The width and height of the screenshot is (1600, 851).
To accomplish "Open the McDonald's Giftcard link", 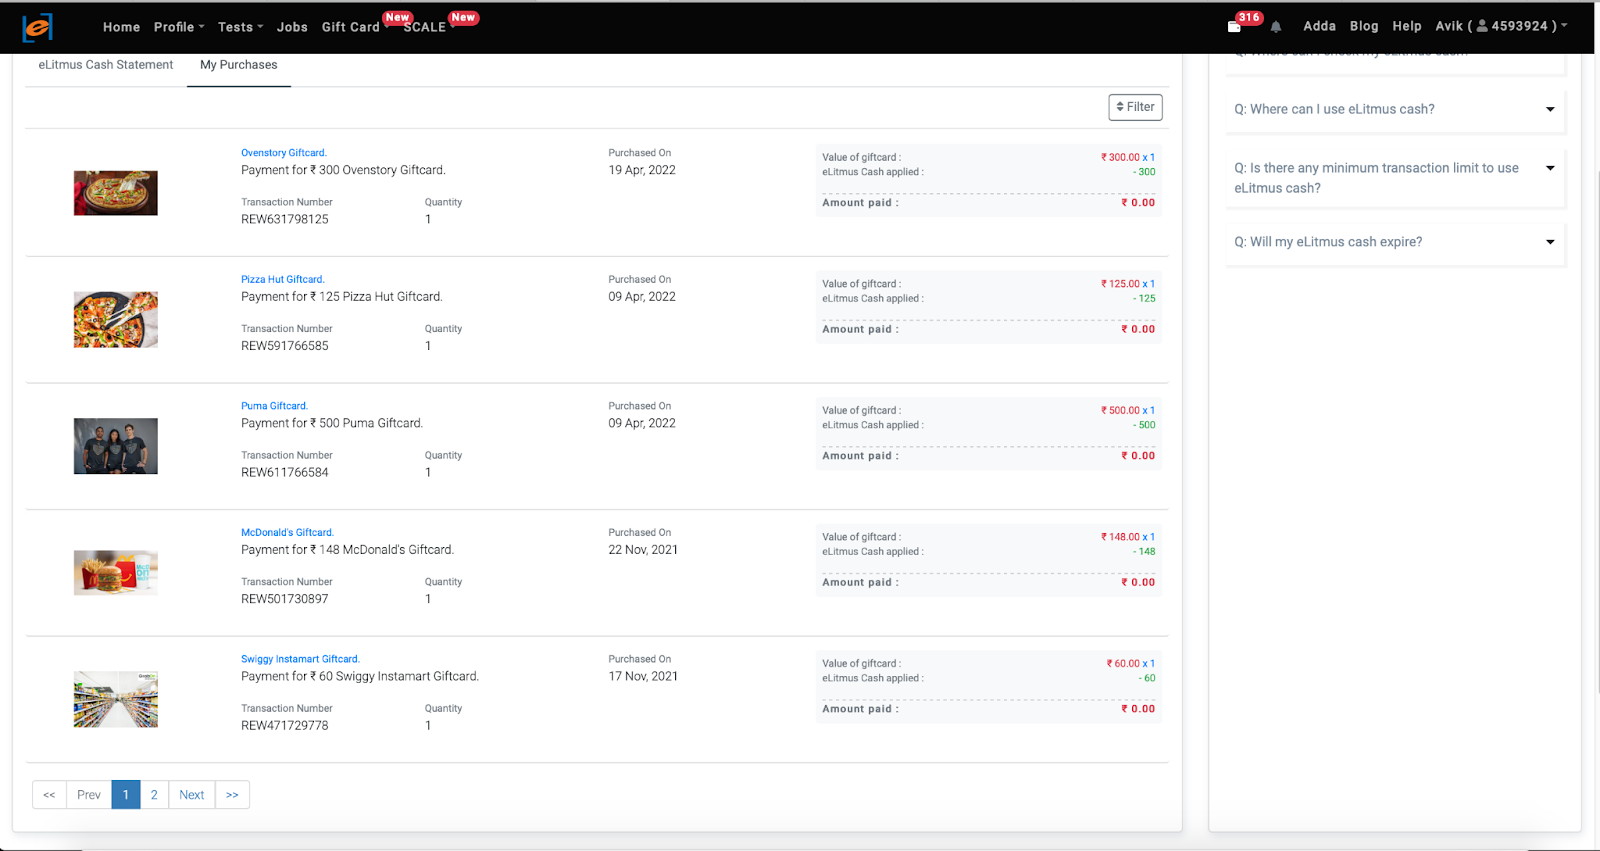I will 287,533.
